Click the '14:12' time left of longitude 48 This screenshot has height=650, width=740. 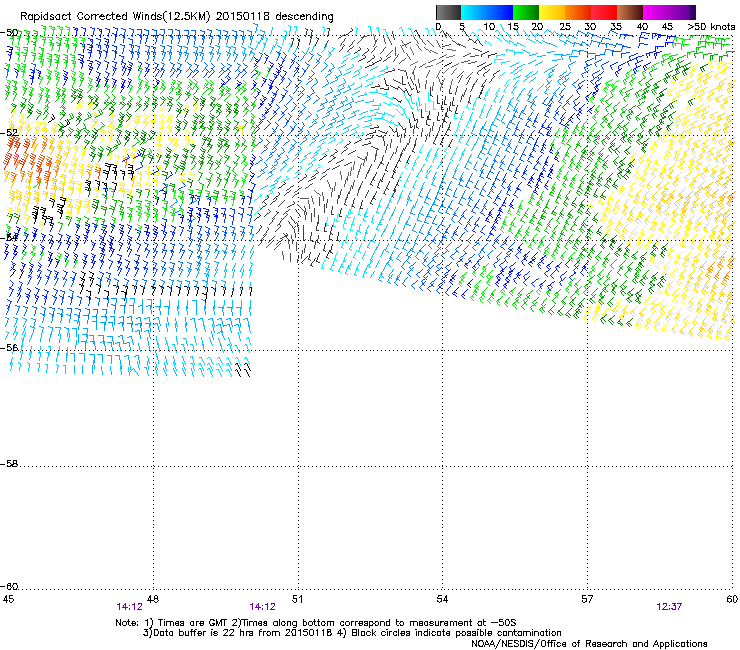point(129,607)
